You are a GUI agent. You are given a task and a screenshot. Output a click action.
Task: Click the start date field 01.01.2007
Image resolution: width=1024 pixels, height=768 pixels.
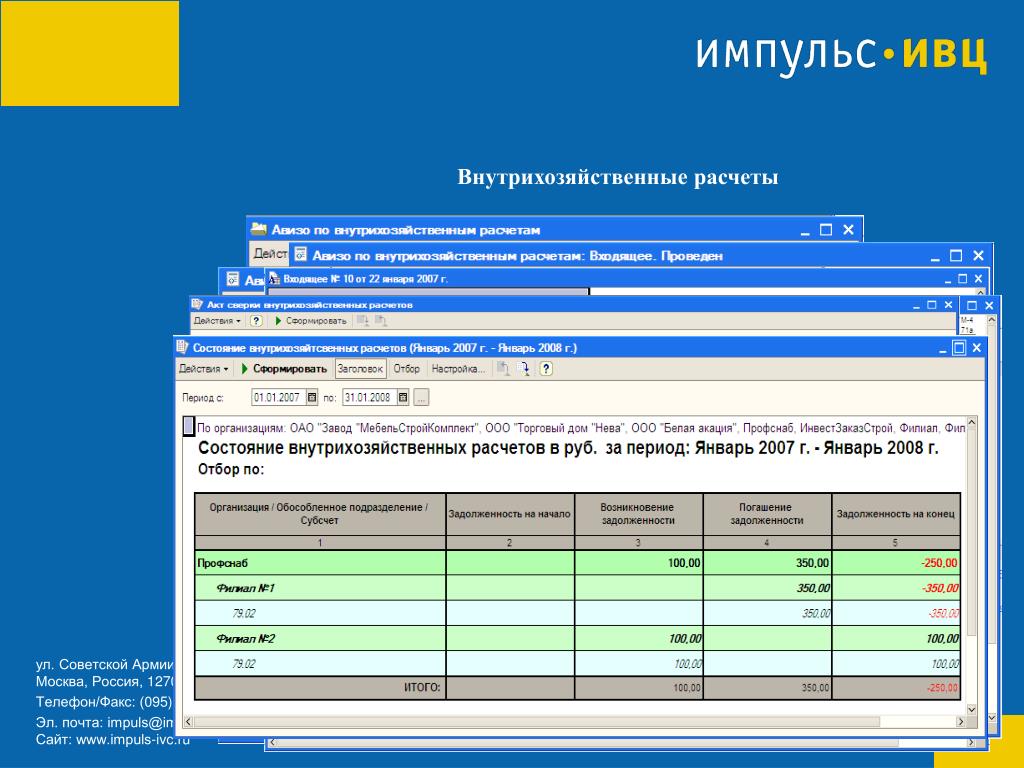[x=278, y=397]
